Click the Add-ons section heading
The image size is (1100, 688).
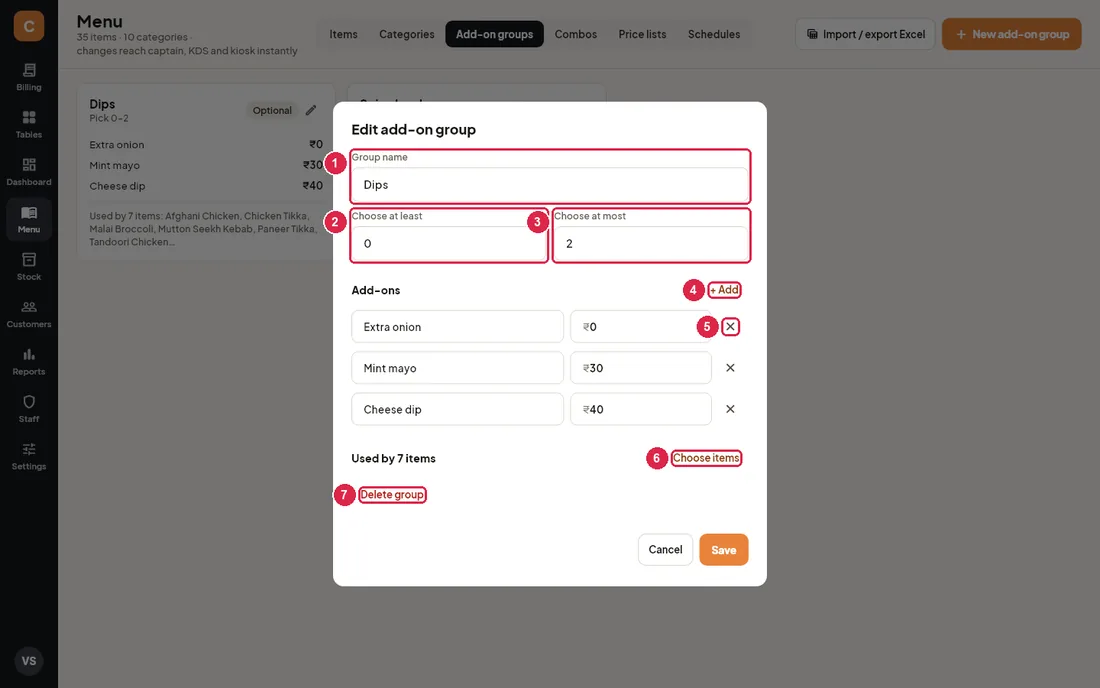[x=375, y=290]
